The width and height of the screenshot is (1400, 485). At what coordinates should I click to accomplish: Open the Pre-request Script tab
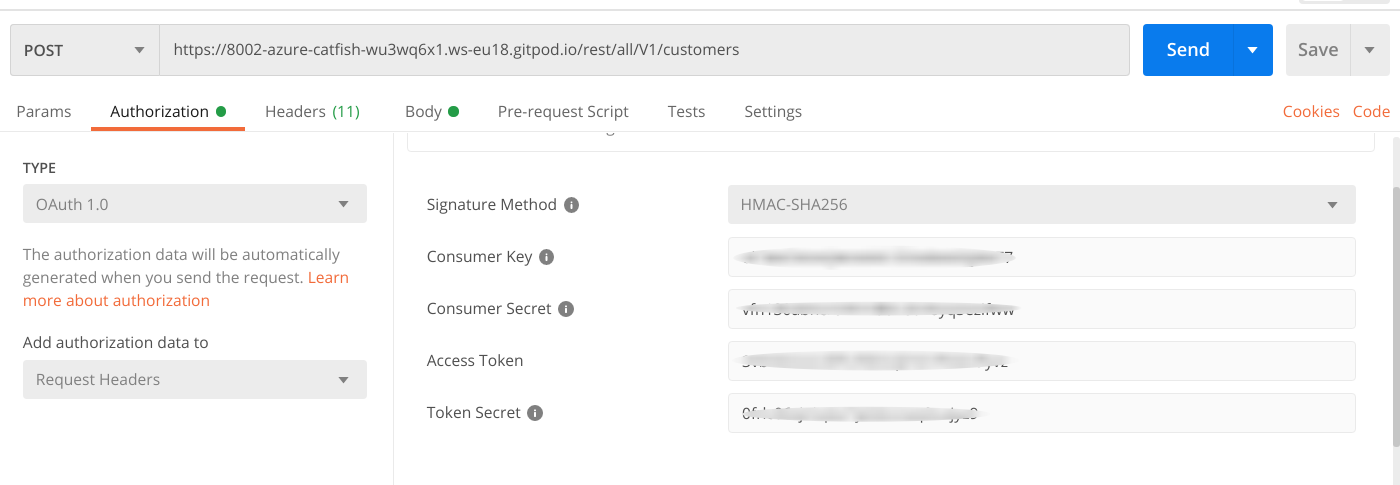[x=563, y=112]
